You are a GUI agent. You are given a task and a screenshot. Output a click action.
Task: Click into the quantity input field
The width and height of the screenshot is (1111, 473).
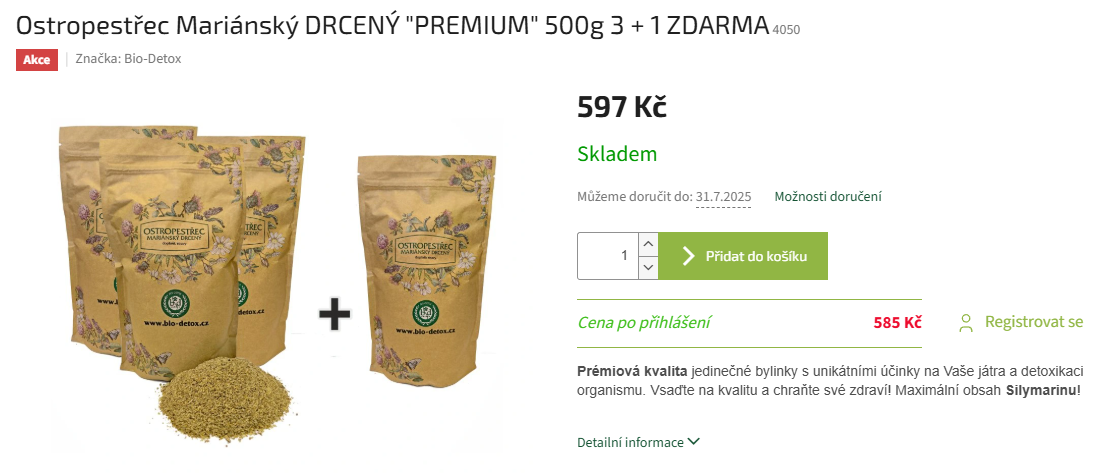[x=608, y=256]
